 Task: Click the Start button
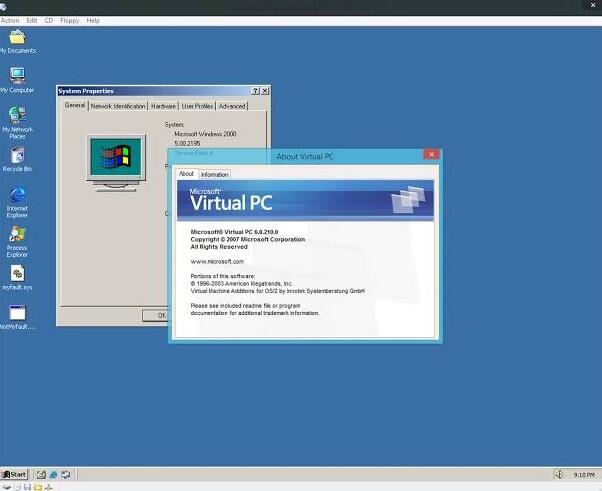click(14, 474)
